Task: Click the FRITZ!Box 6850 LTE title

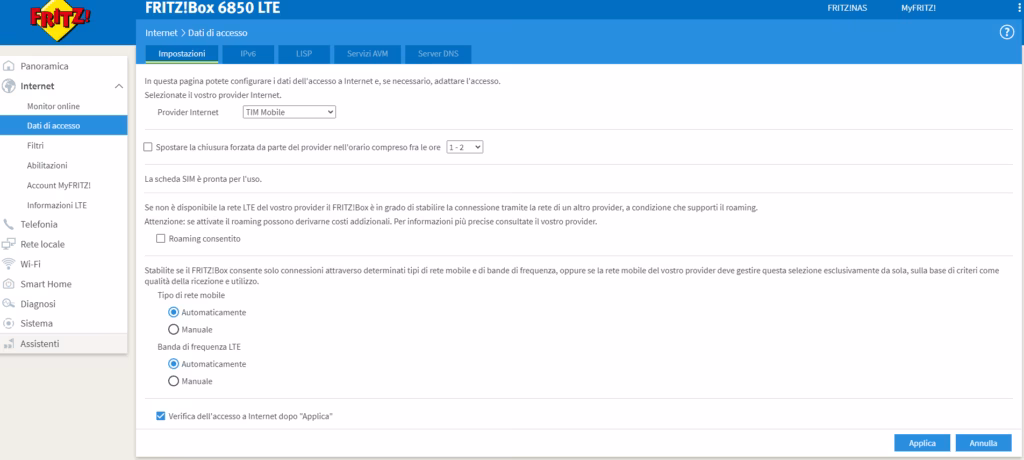Action: click(212, 8)
